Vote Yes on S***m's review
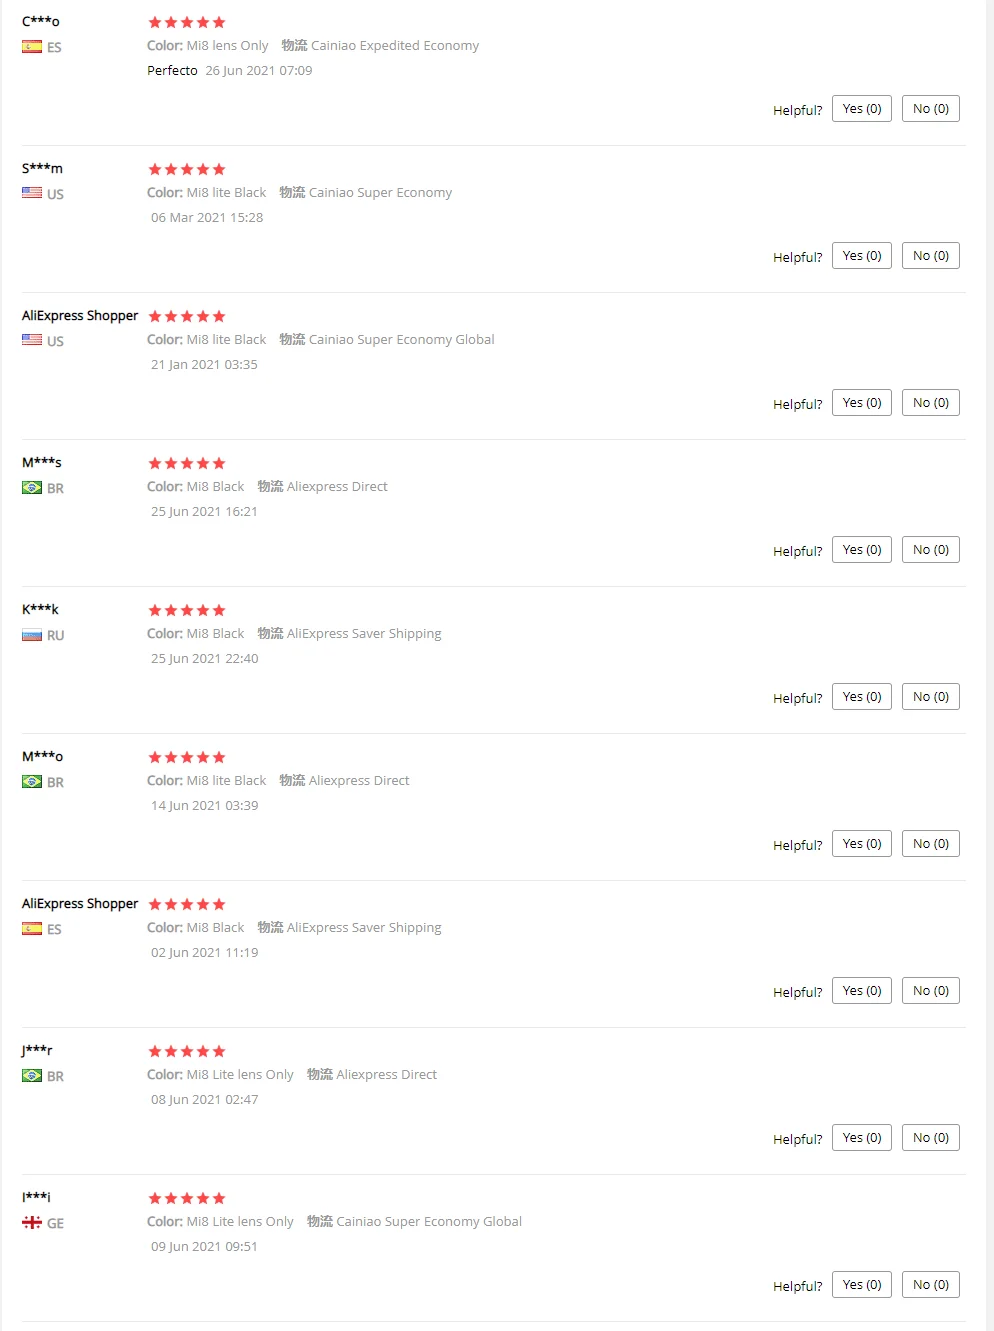The width and height of the screenshot is (994, 1331). (861, 256)
